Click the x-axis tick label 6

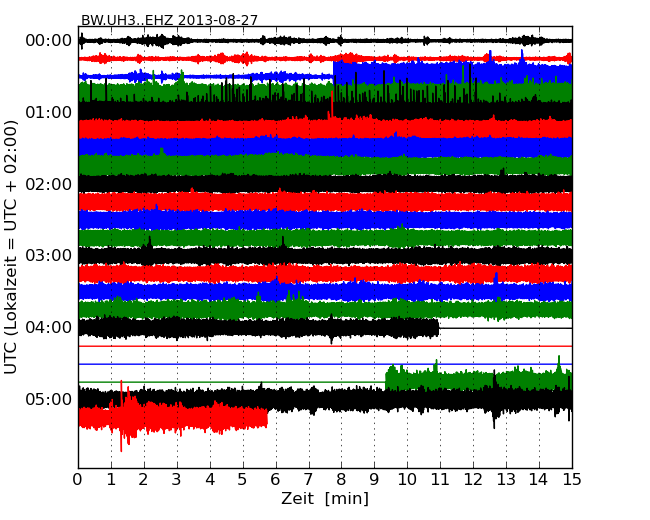tap(275, 480)
